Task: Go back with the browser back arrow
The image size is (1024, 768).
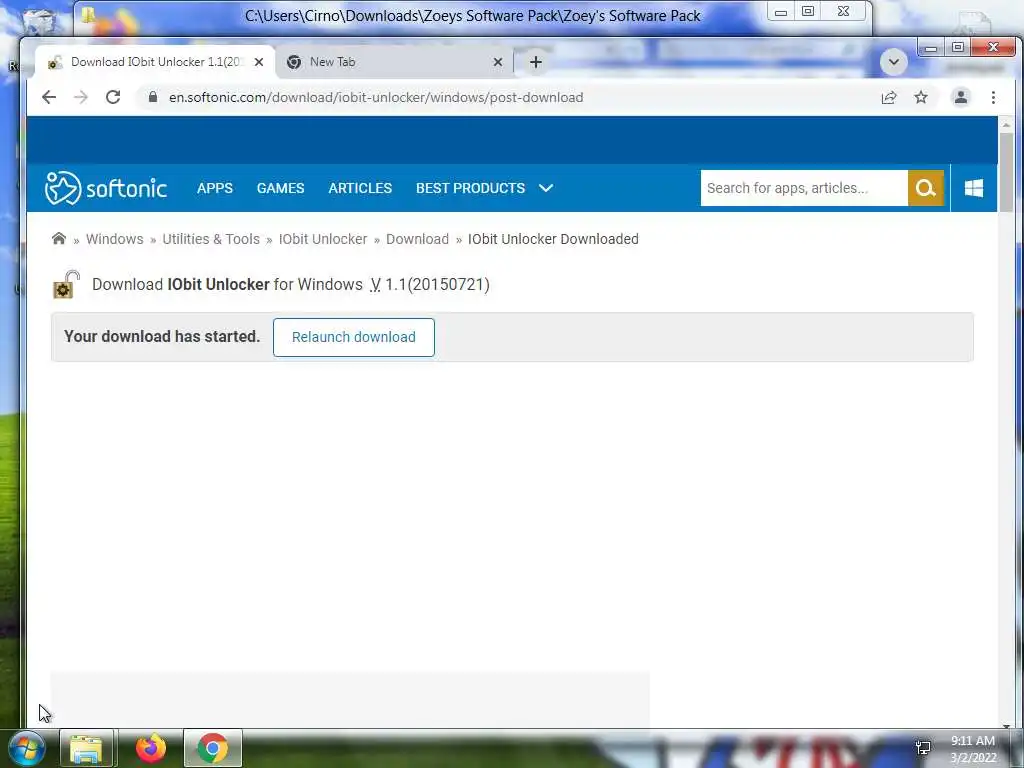Action: point(49,97)
